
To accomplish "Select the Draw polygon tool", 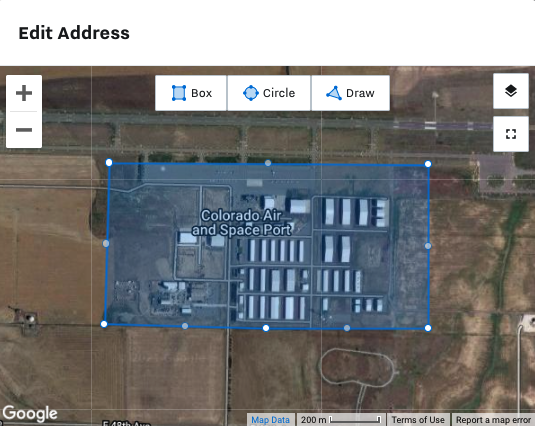I will pos(350,93).
